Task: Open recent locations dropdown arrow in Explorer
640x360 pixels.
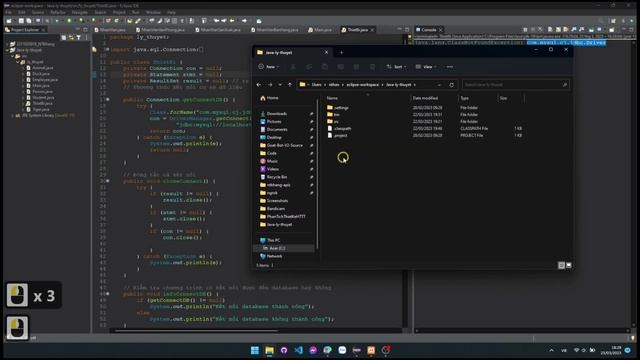Action: 280,84
